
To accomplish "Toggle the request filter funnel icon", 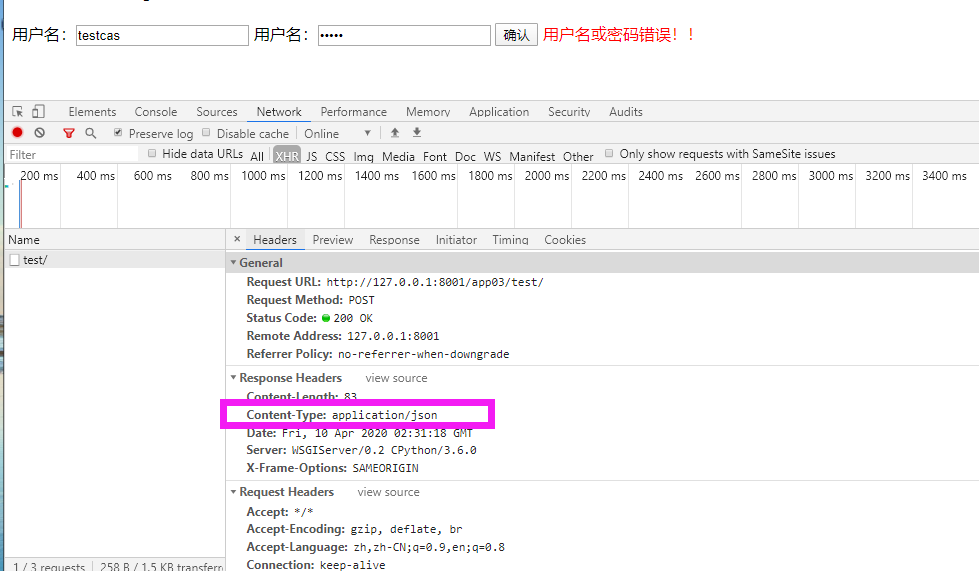I will click(x=69, y=133).
